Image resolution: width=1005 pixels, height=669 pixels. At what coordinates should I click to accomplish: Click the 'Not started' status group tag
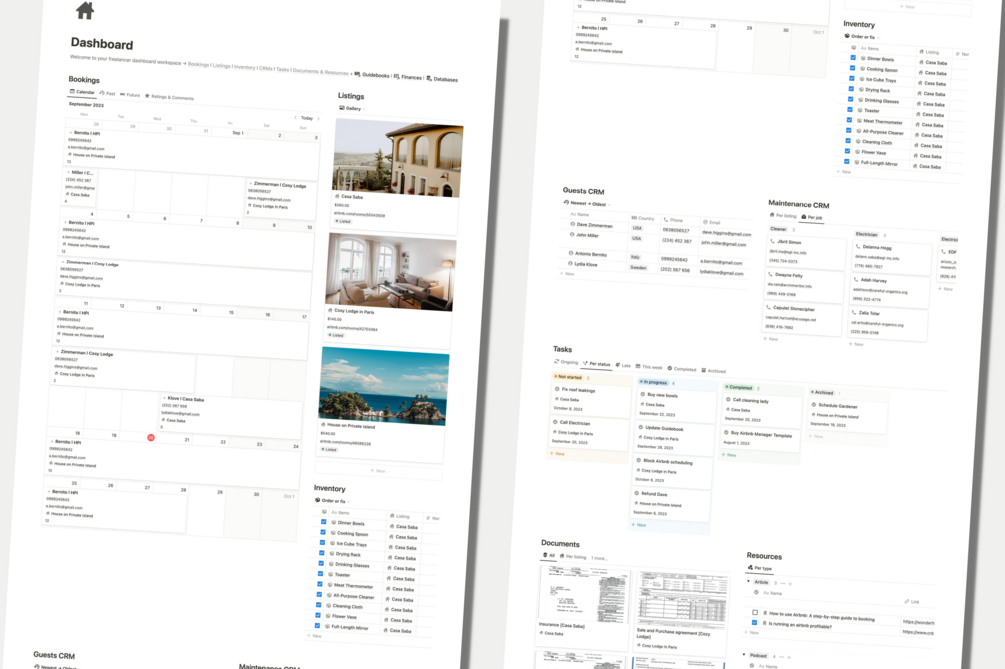point(569,377)
